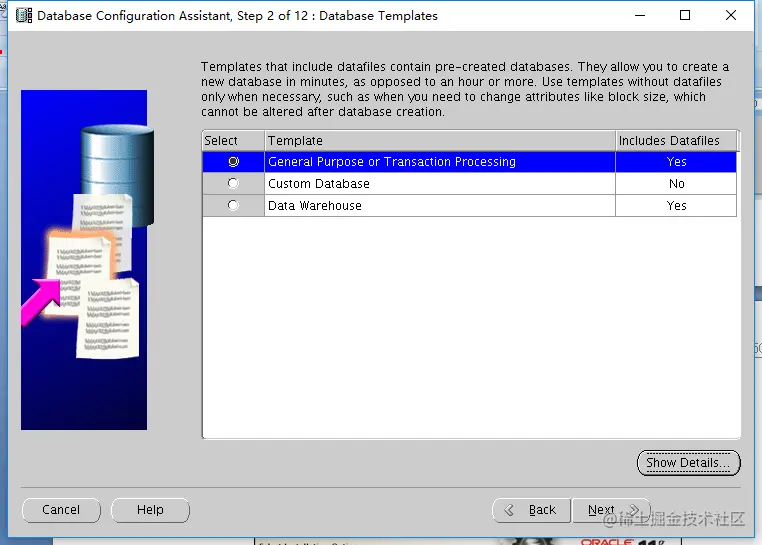
Task: Cancel the Database Configuration Assistant
Action: (61, 510)
